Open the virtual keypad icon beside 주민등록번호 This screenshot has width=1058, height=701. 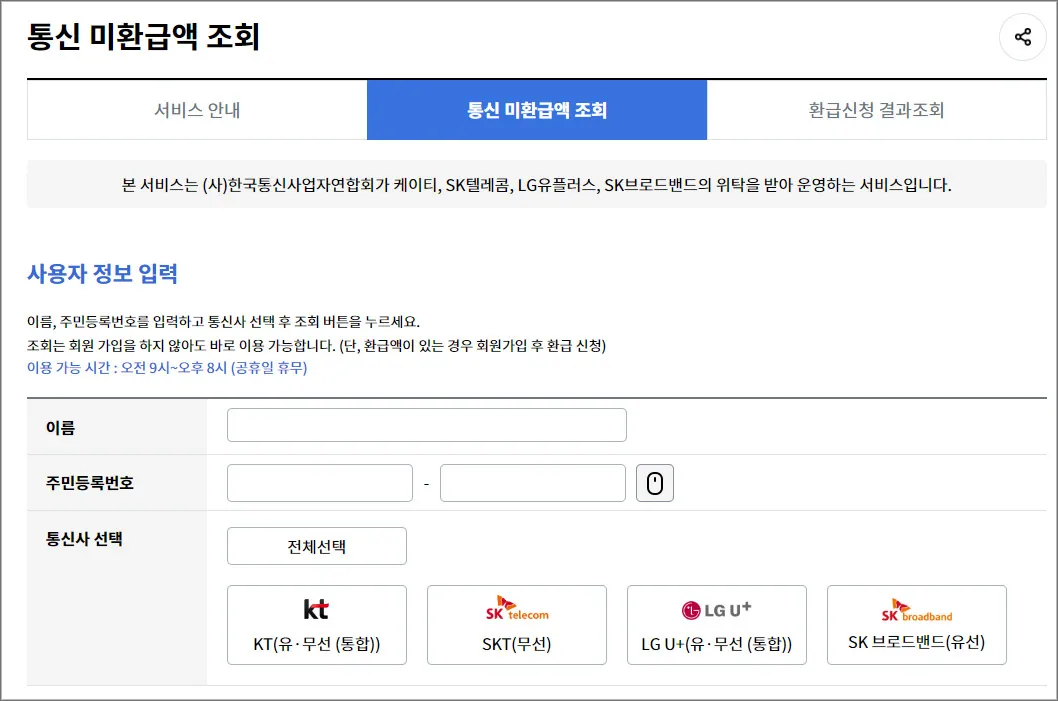[655, 482]
